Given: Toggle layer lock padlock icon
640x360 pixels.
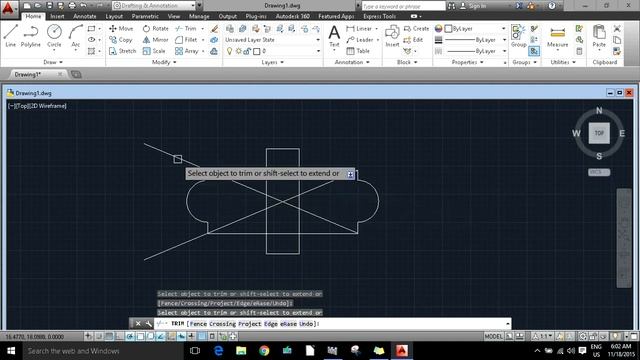Looking at the screenshot, I should (247, 51).
